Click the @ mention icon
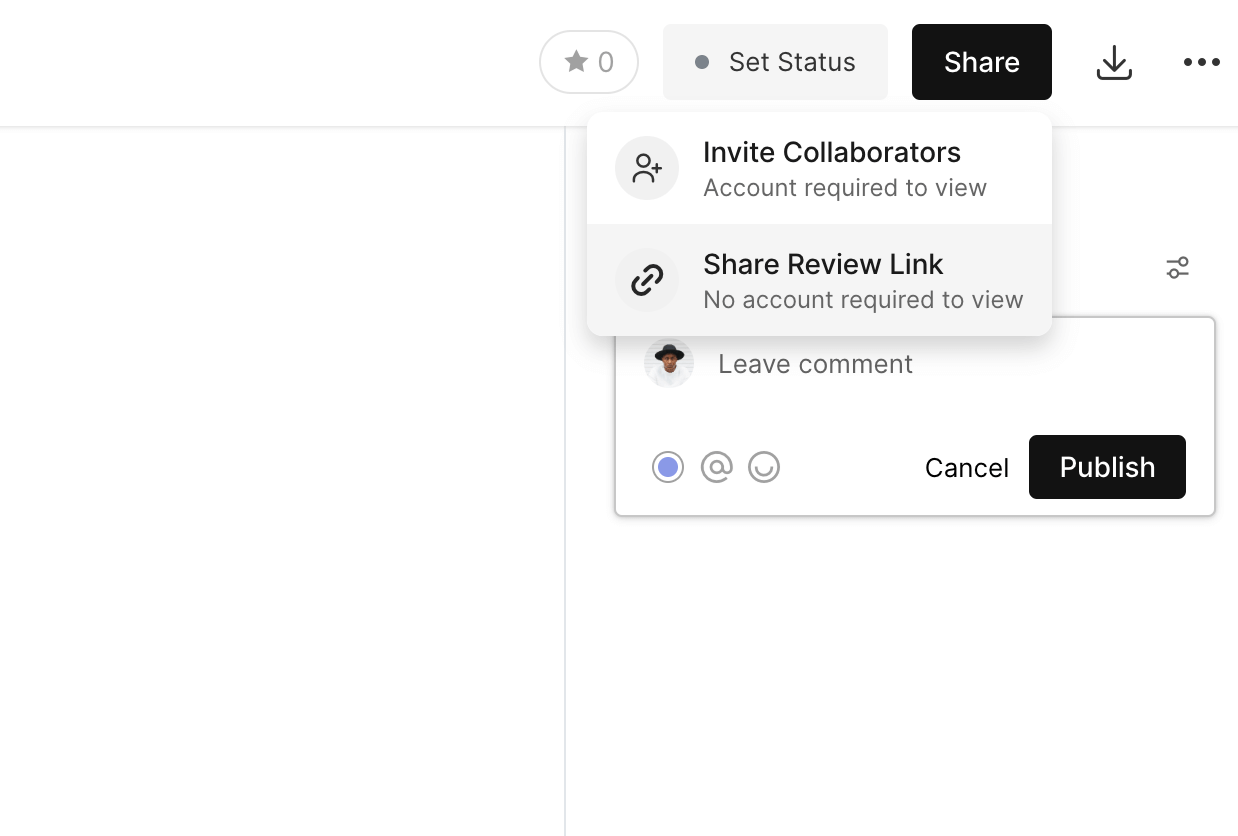Viewport: 1238px width, 836px height. 716,467
